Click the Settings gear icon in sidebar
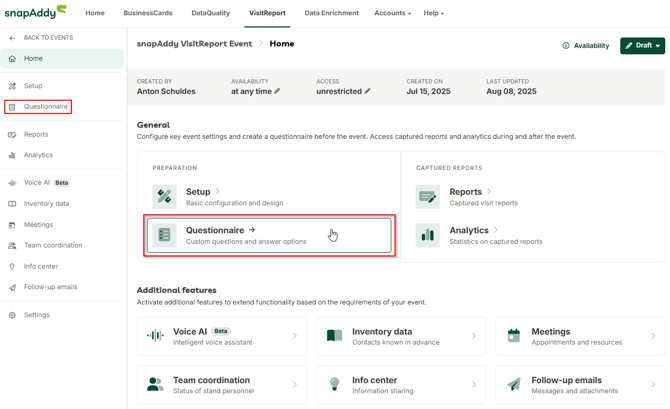The width and height of the screenshot is (670, 409). tap(12, 315)
